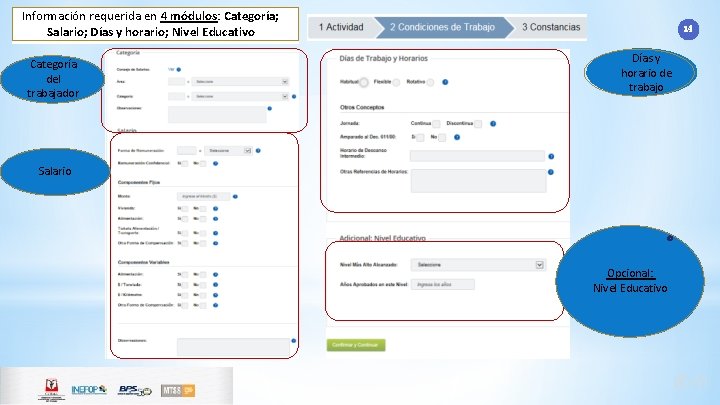Open help icon on the $ / Tonelada row
The width and height of the screenshot is (720, 405).
[x=215, y=285]
